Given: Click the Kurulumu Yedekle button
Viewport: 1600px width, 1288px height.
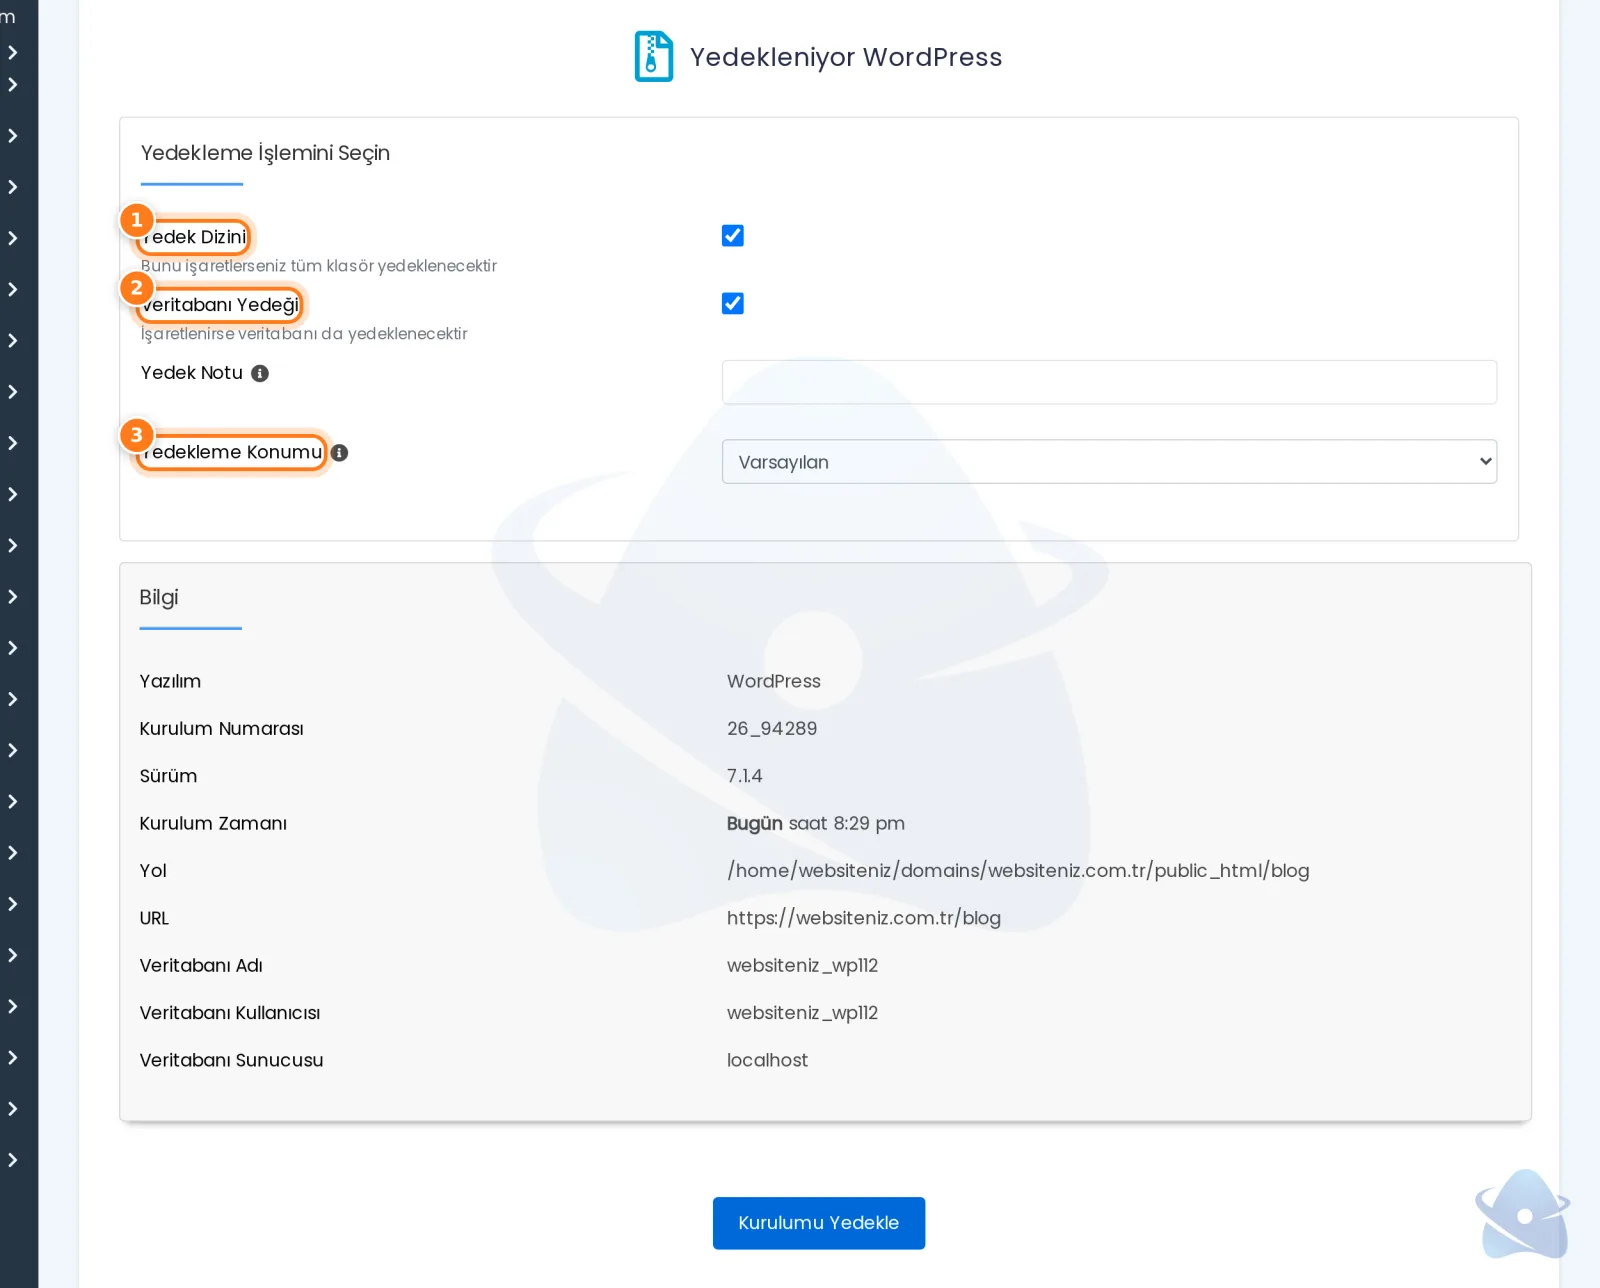Looking at the screenshot, I should (818, 1223).
